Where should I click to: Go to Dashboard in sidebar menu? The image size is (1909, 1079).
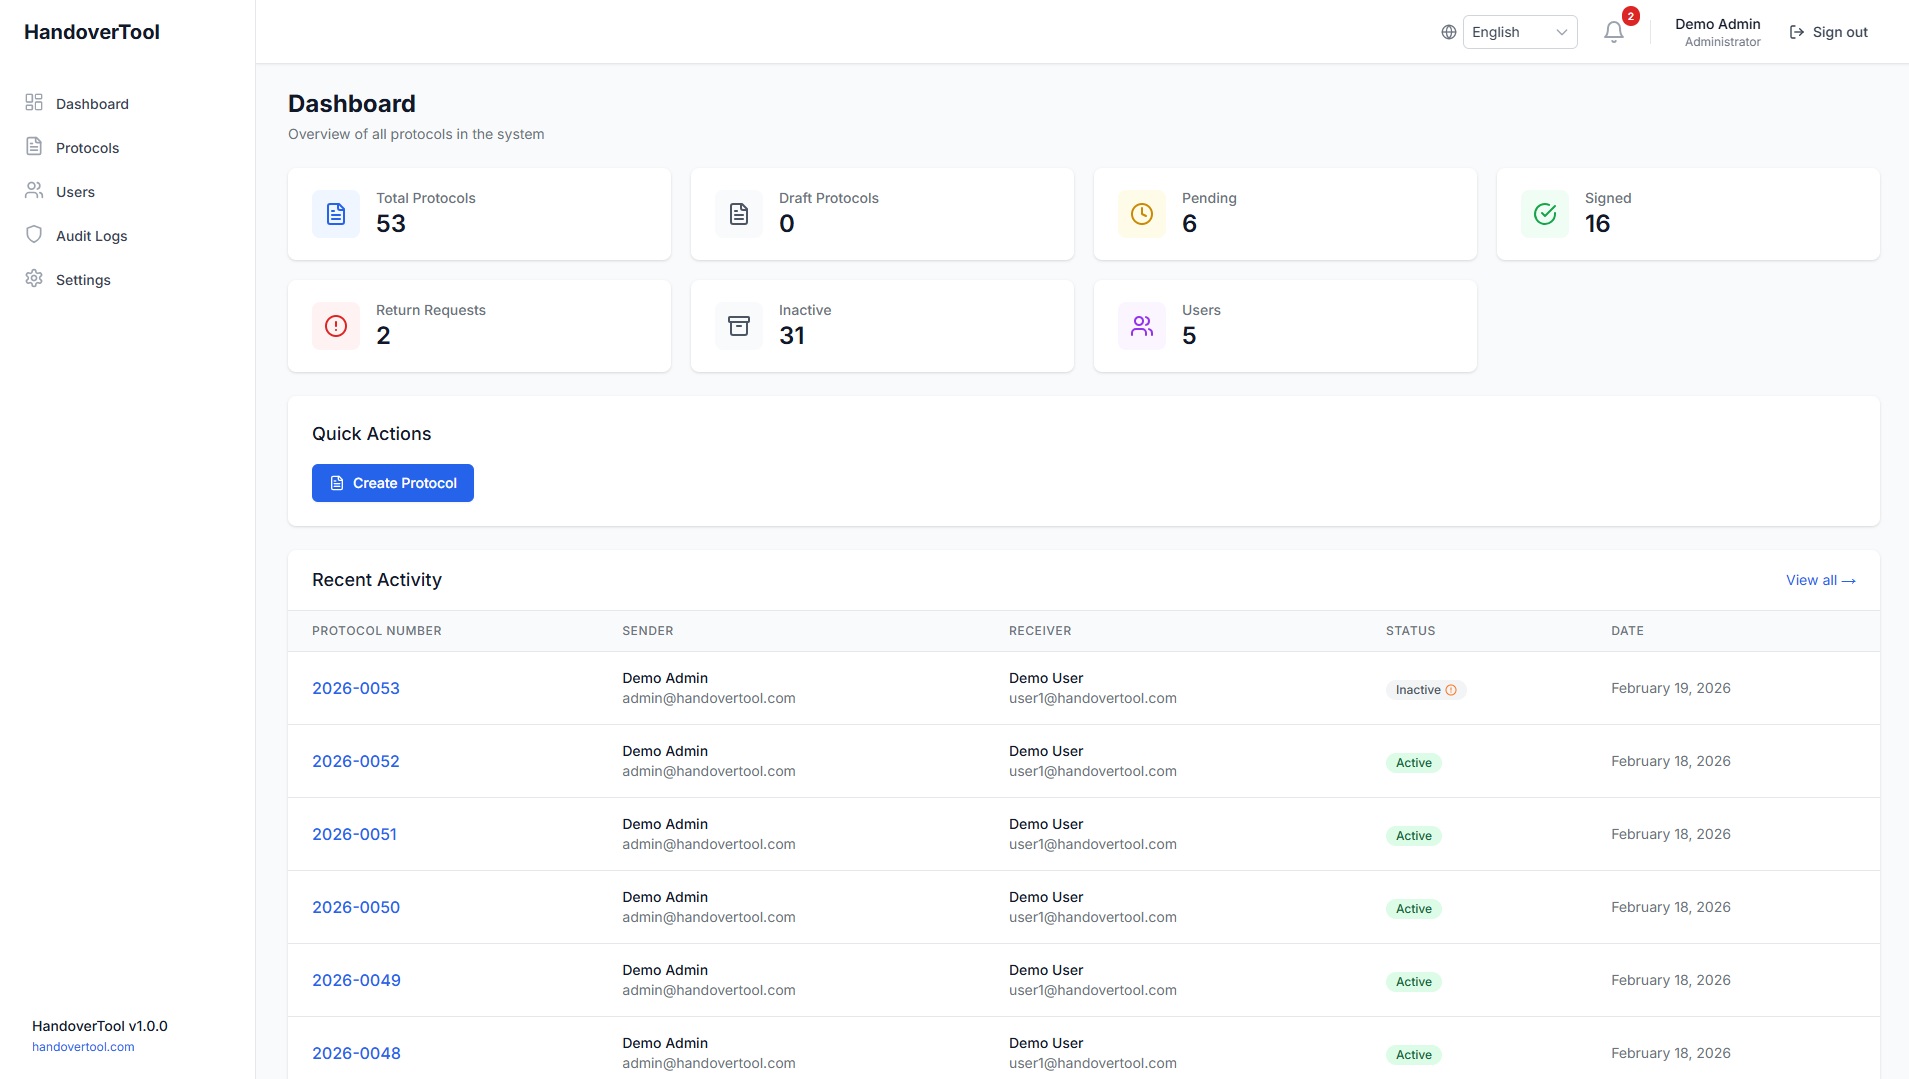point(92,103)
